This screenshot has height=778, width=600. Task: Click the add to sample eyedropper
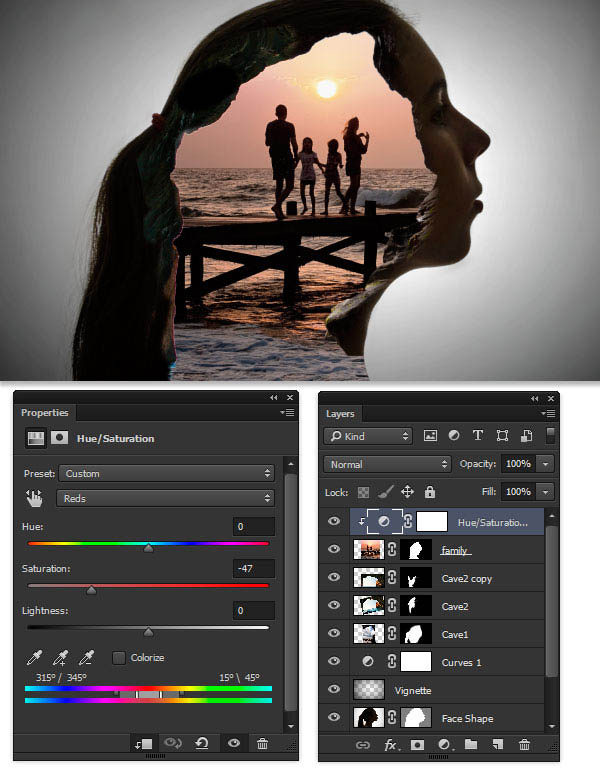point(60,658)
